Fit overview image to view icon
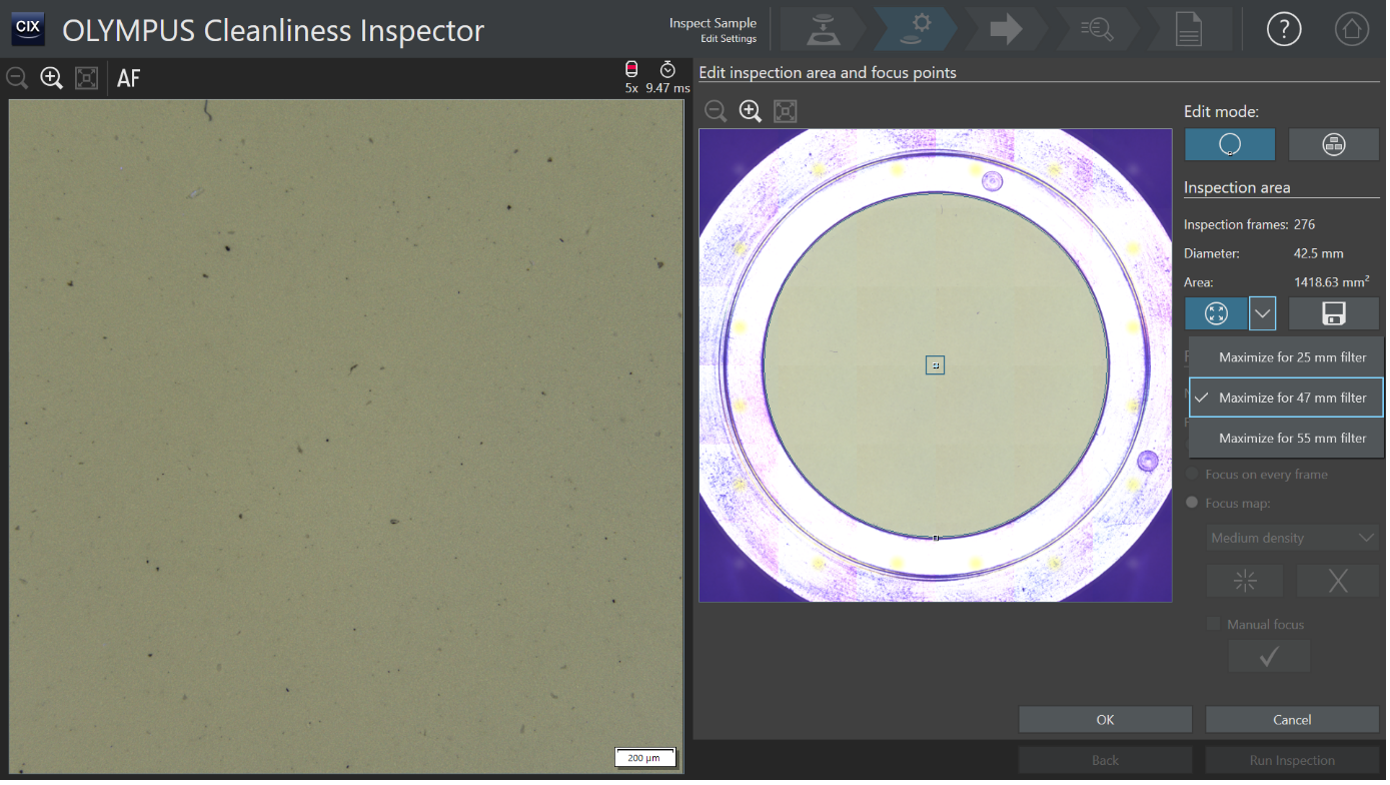The width and height of the screenshot is (1390, 785). click(785, 111)
